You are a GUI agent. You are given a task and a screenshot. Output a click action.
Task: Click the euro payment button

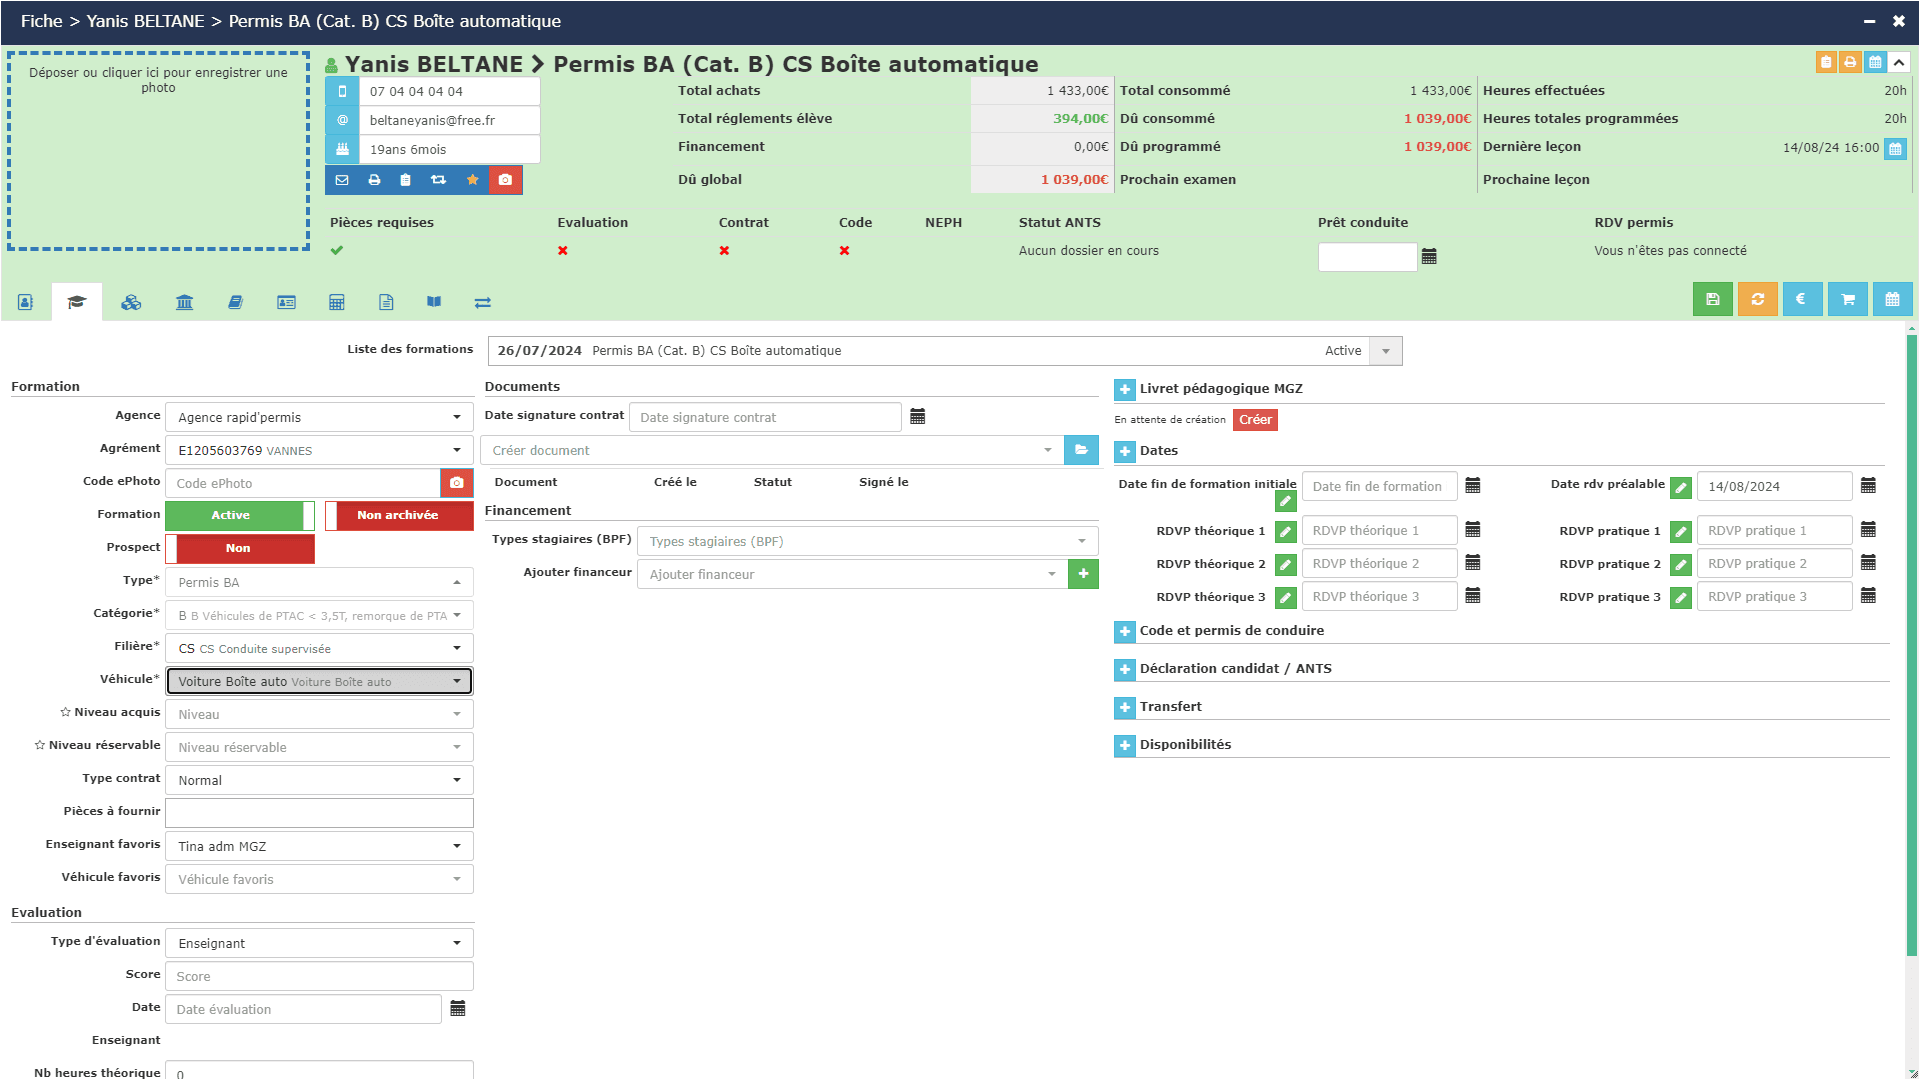point(1802,299)
